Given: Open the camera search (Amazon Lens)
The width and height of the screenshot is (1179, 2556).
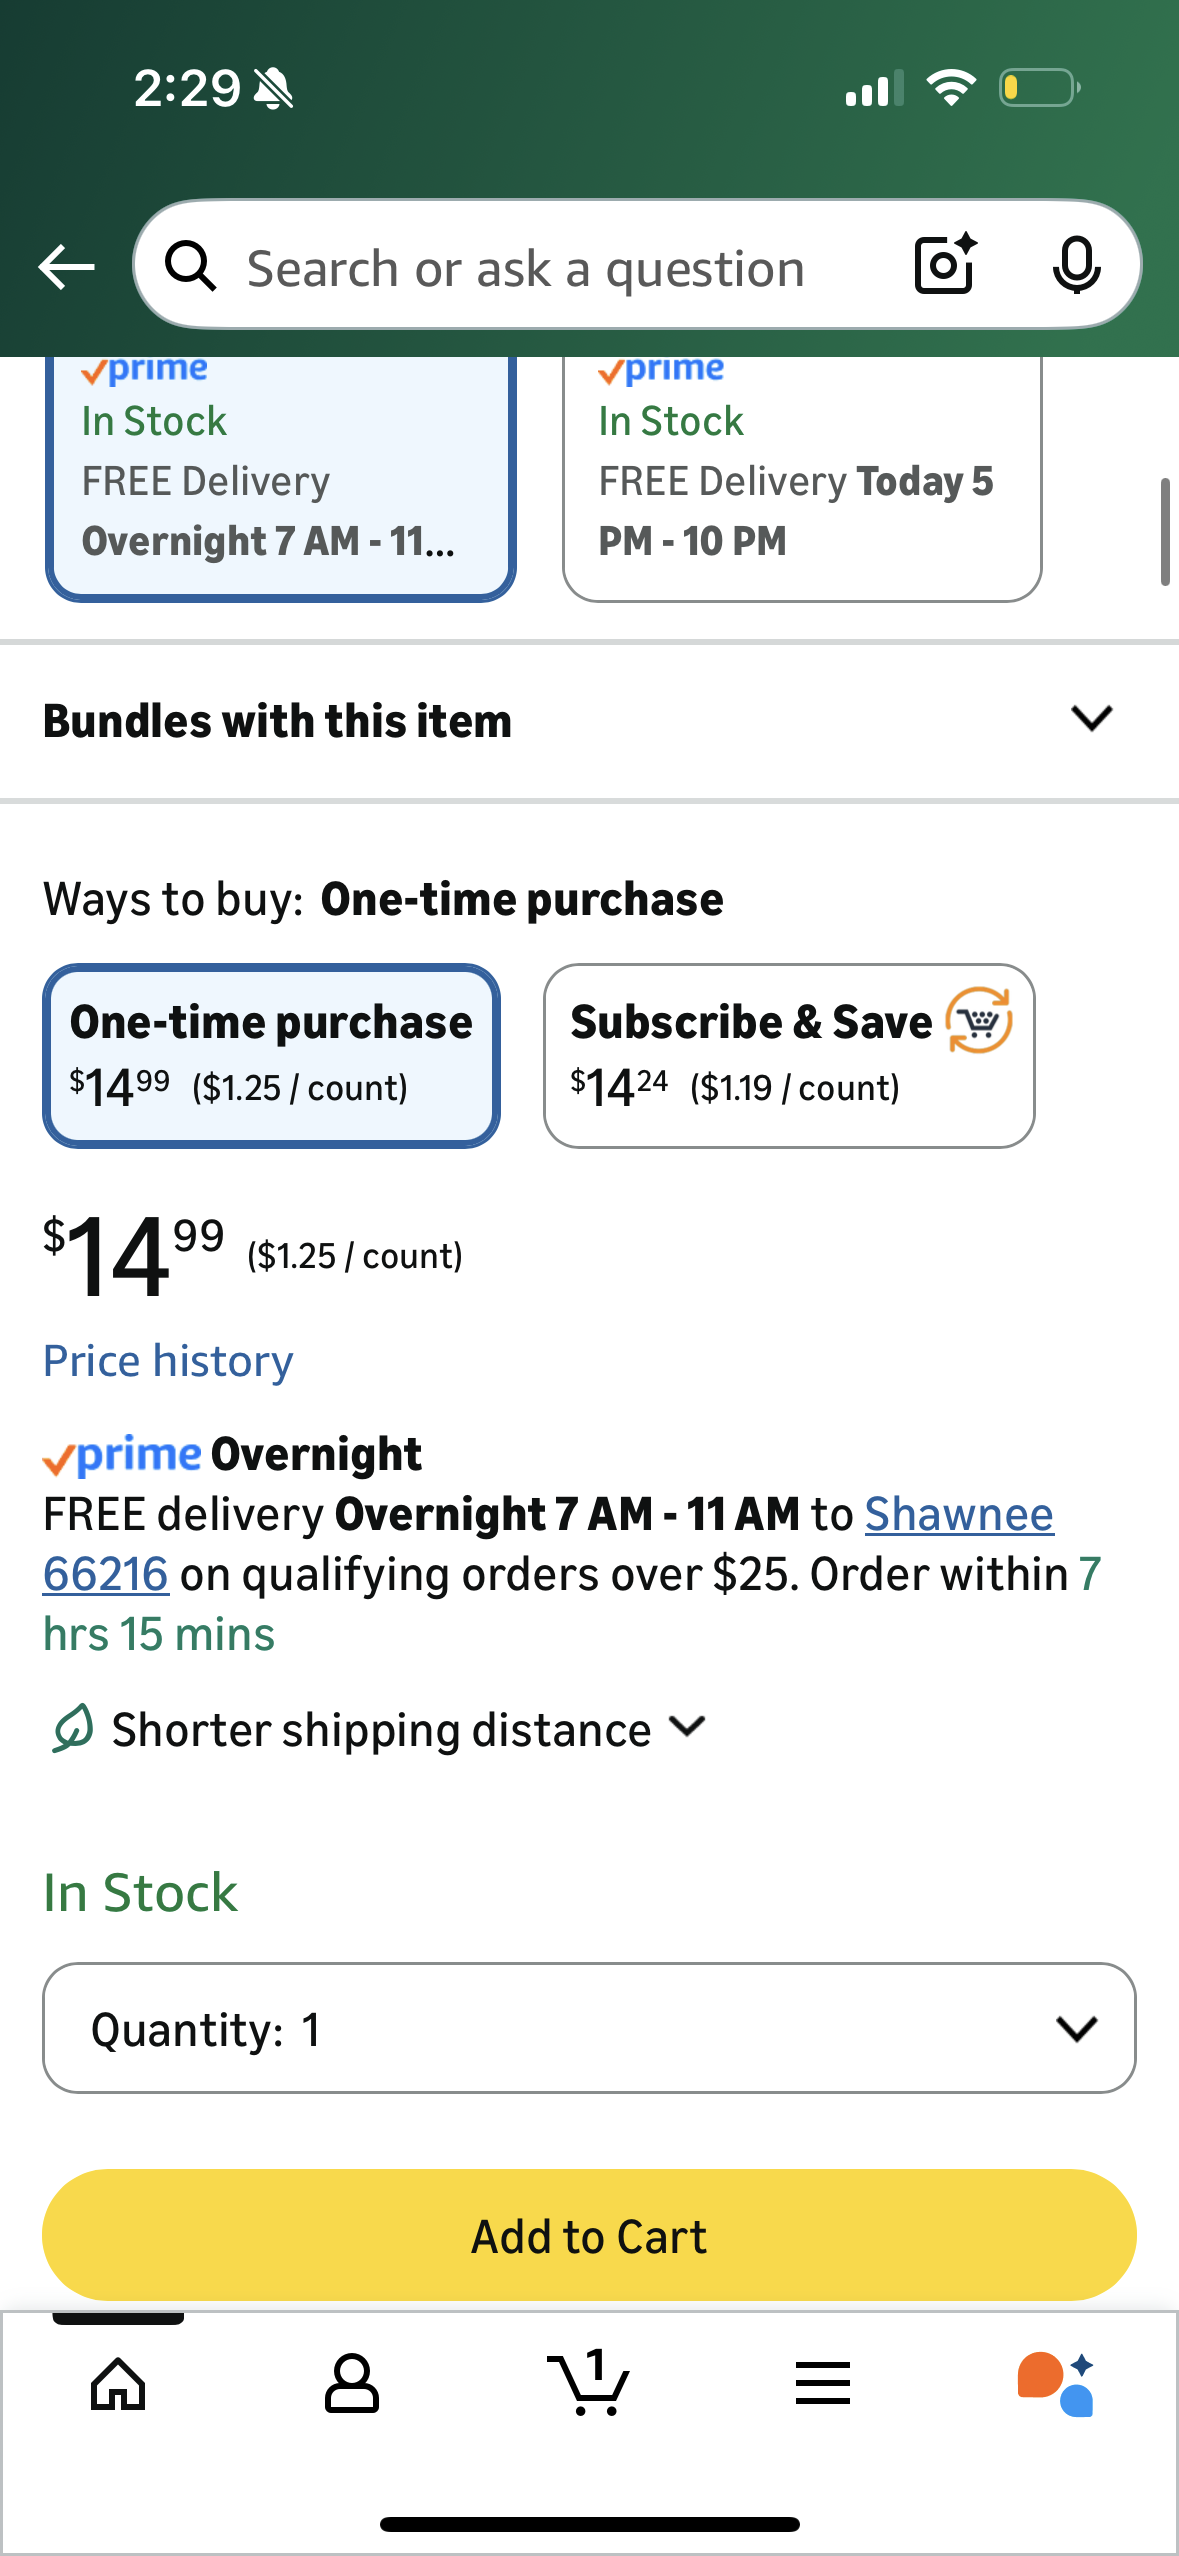Looking at the screenshot, I should (x=943, y=266).
